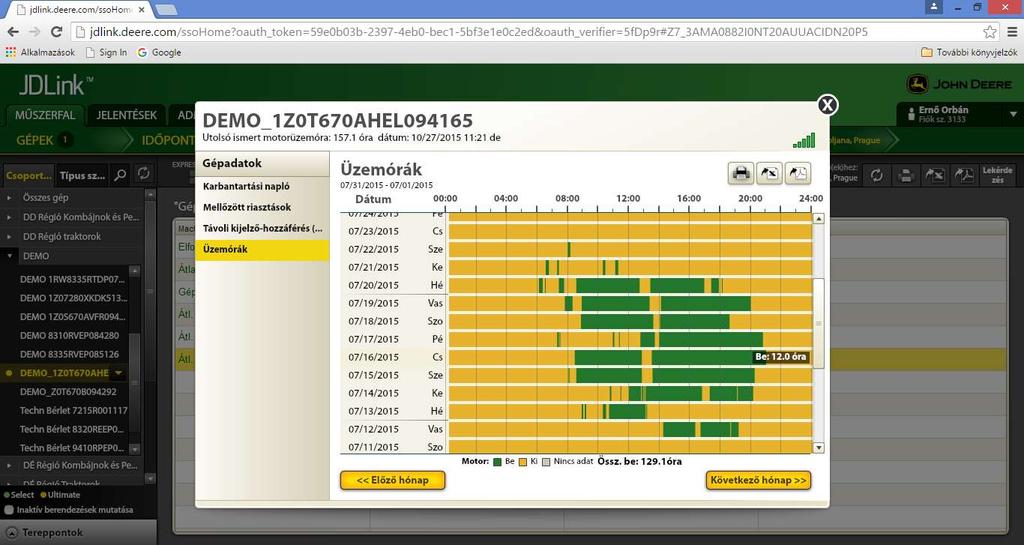Open the Alkalmazások apps shortcut
1024x545 pixels.
[40, 52]
